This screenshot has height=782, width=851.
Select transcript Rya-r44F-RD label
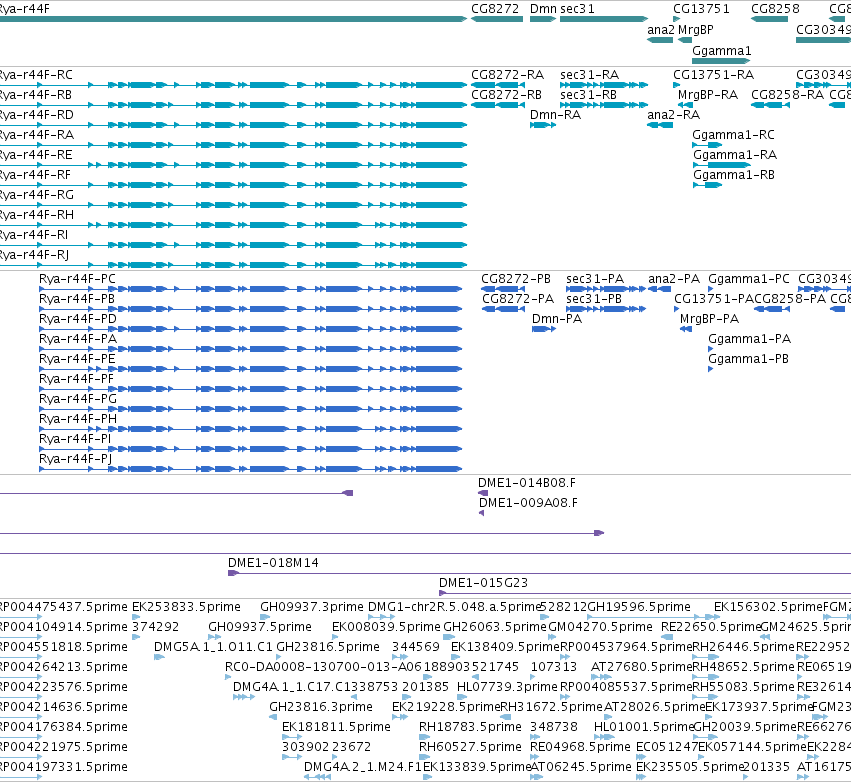coord(36,115)
